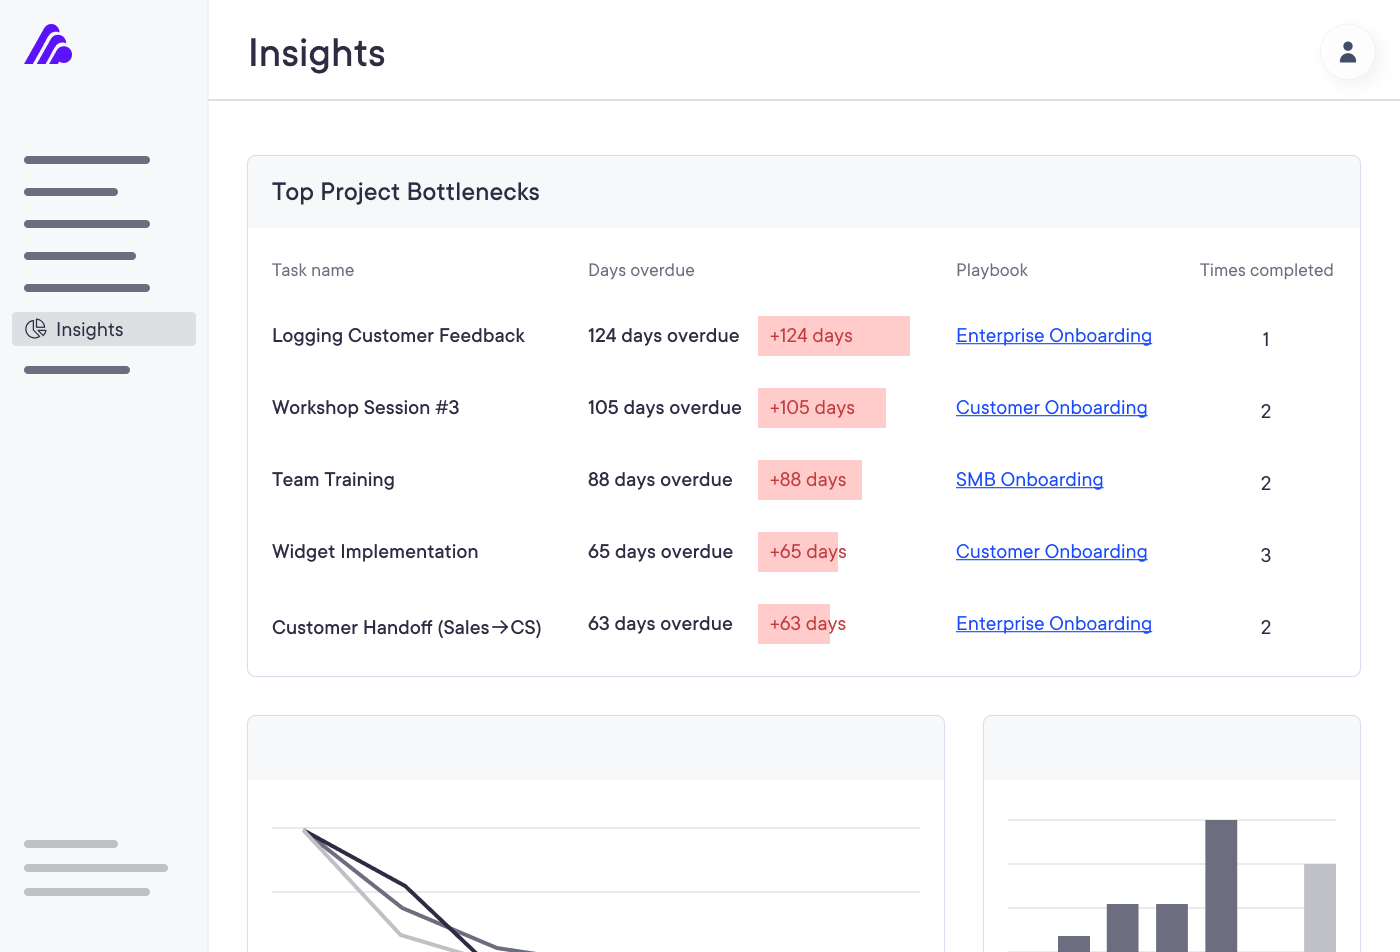Image resolution: width=1400 pixels, height=952 pixels.
Task: Open the SMB Onboarding playbook
Action: [x=1029, y=479]
